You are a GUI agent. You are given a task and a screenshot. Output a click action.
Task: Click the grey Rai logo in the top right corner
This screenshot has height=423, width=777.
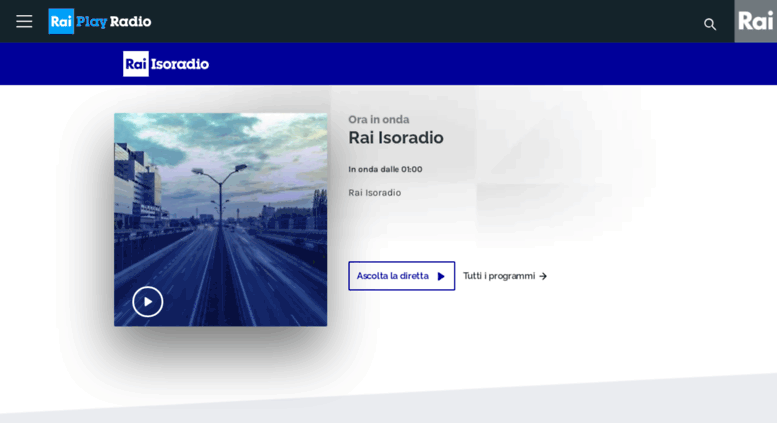[x=755, y=21]
